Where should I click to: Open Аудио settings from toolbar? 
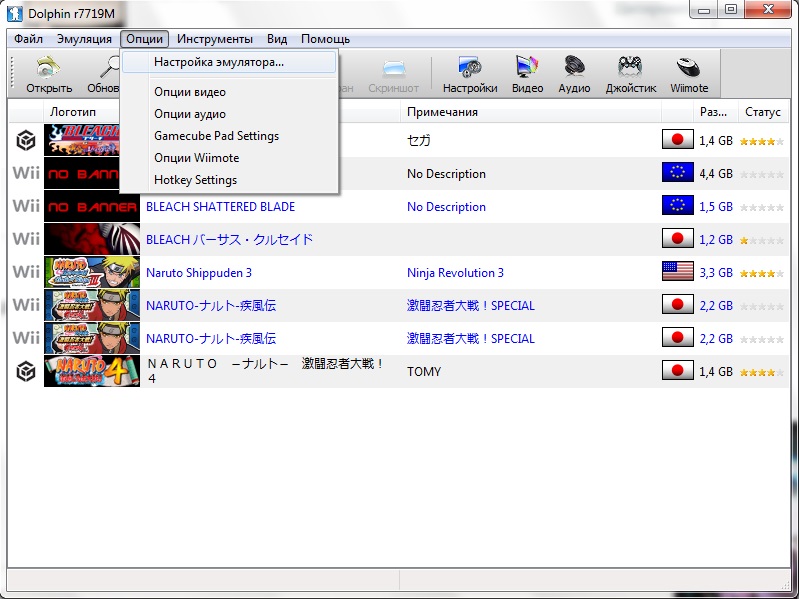(574, 74)
